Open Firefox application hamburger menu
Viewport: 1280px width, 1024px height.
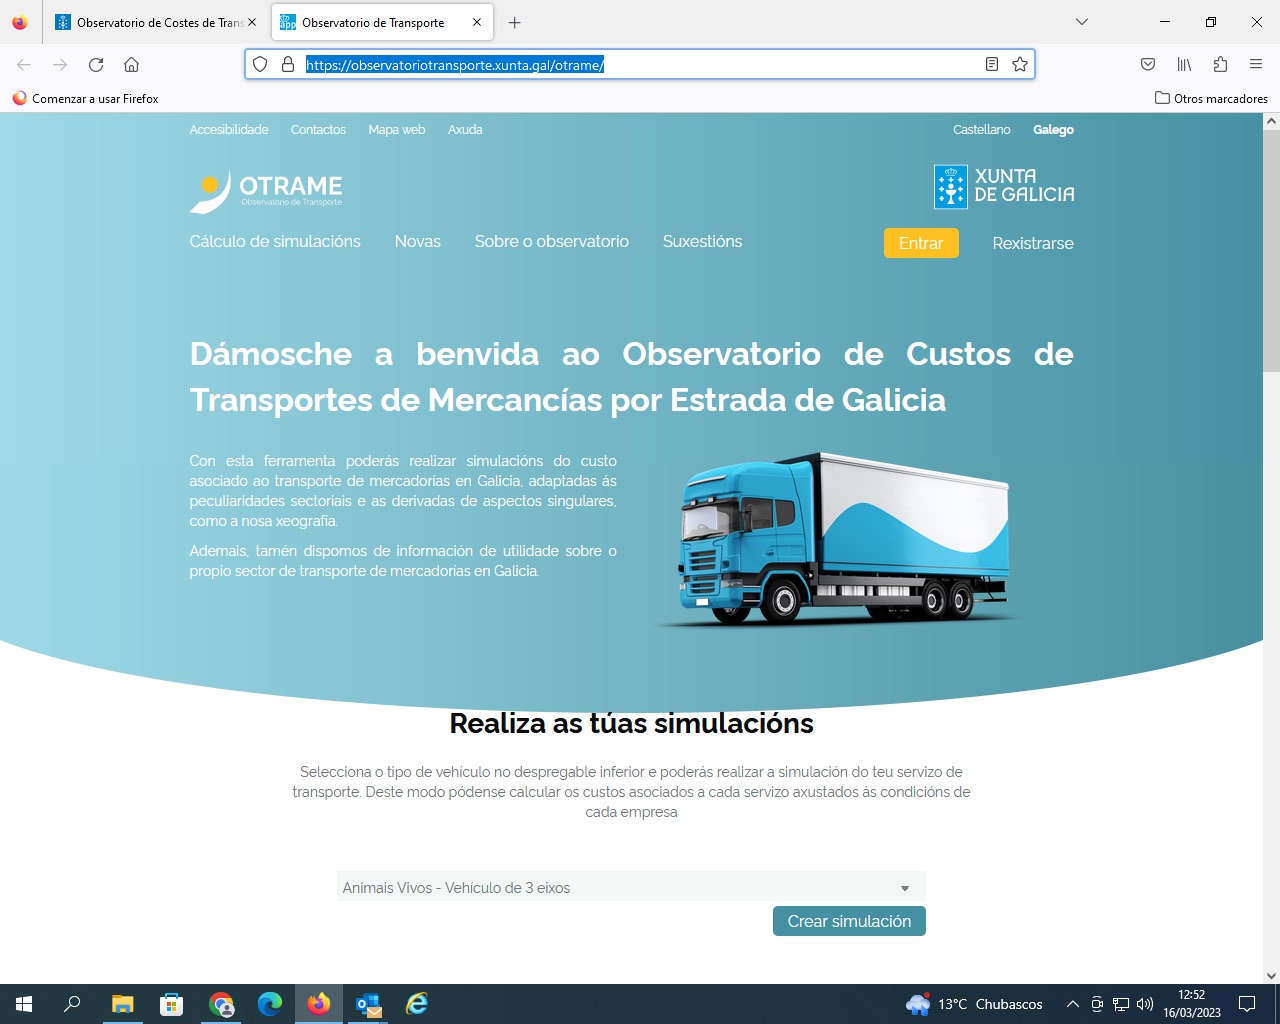coord(1256,65)
